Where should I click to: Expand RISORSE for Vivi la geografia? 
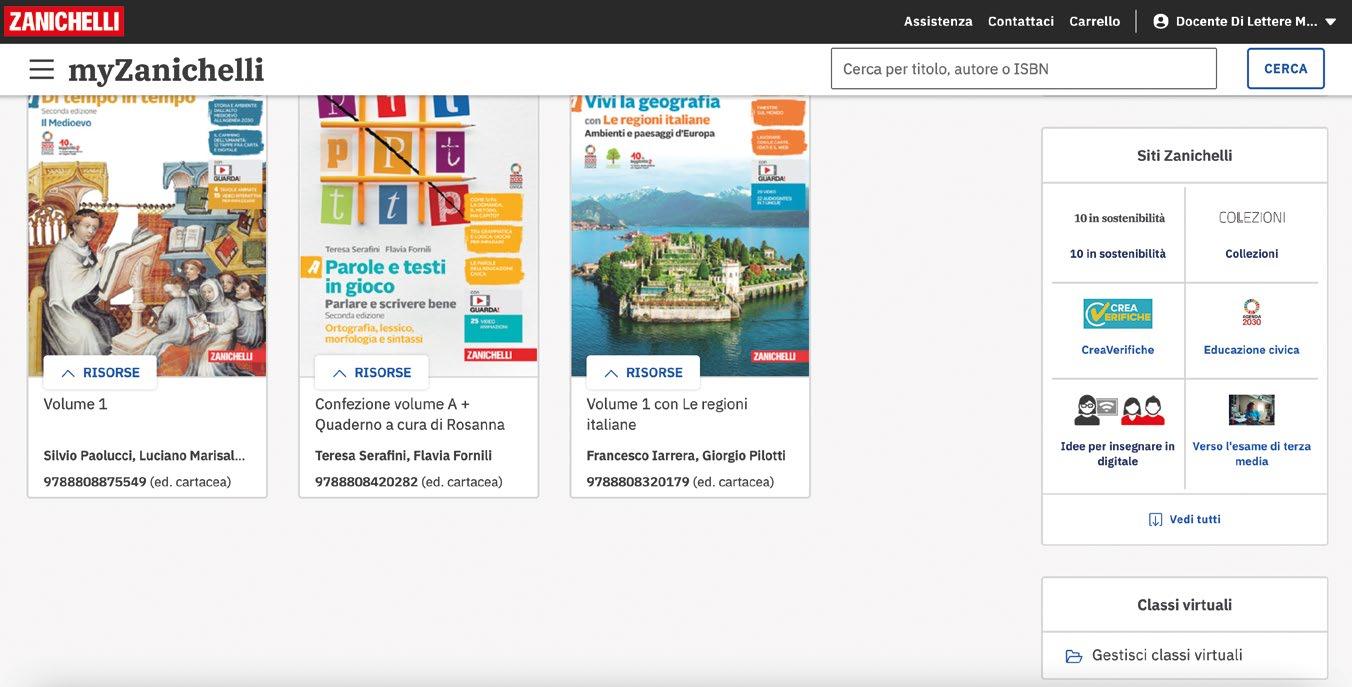pyautogui.click(x=643, y=373)
